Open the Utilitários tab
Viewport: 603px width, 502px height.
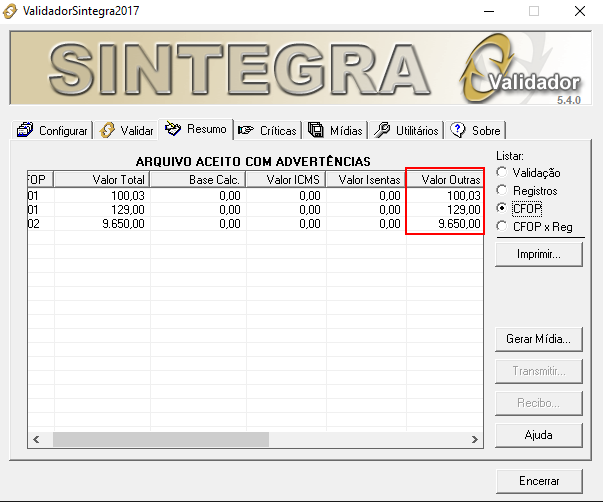pos(406,131)
